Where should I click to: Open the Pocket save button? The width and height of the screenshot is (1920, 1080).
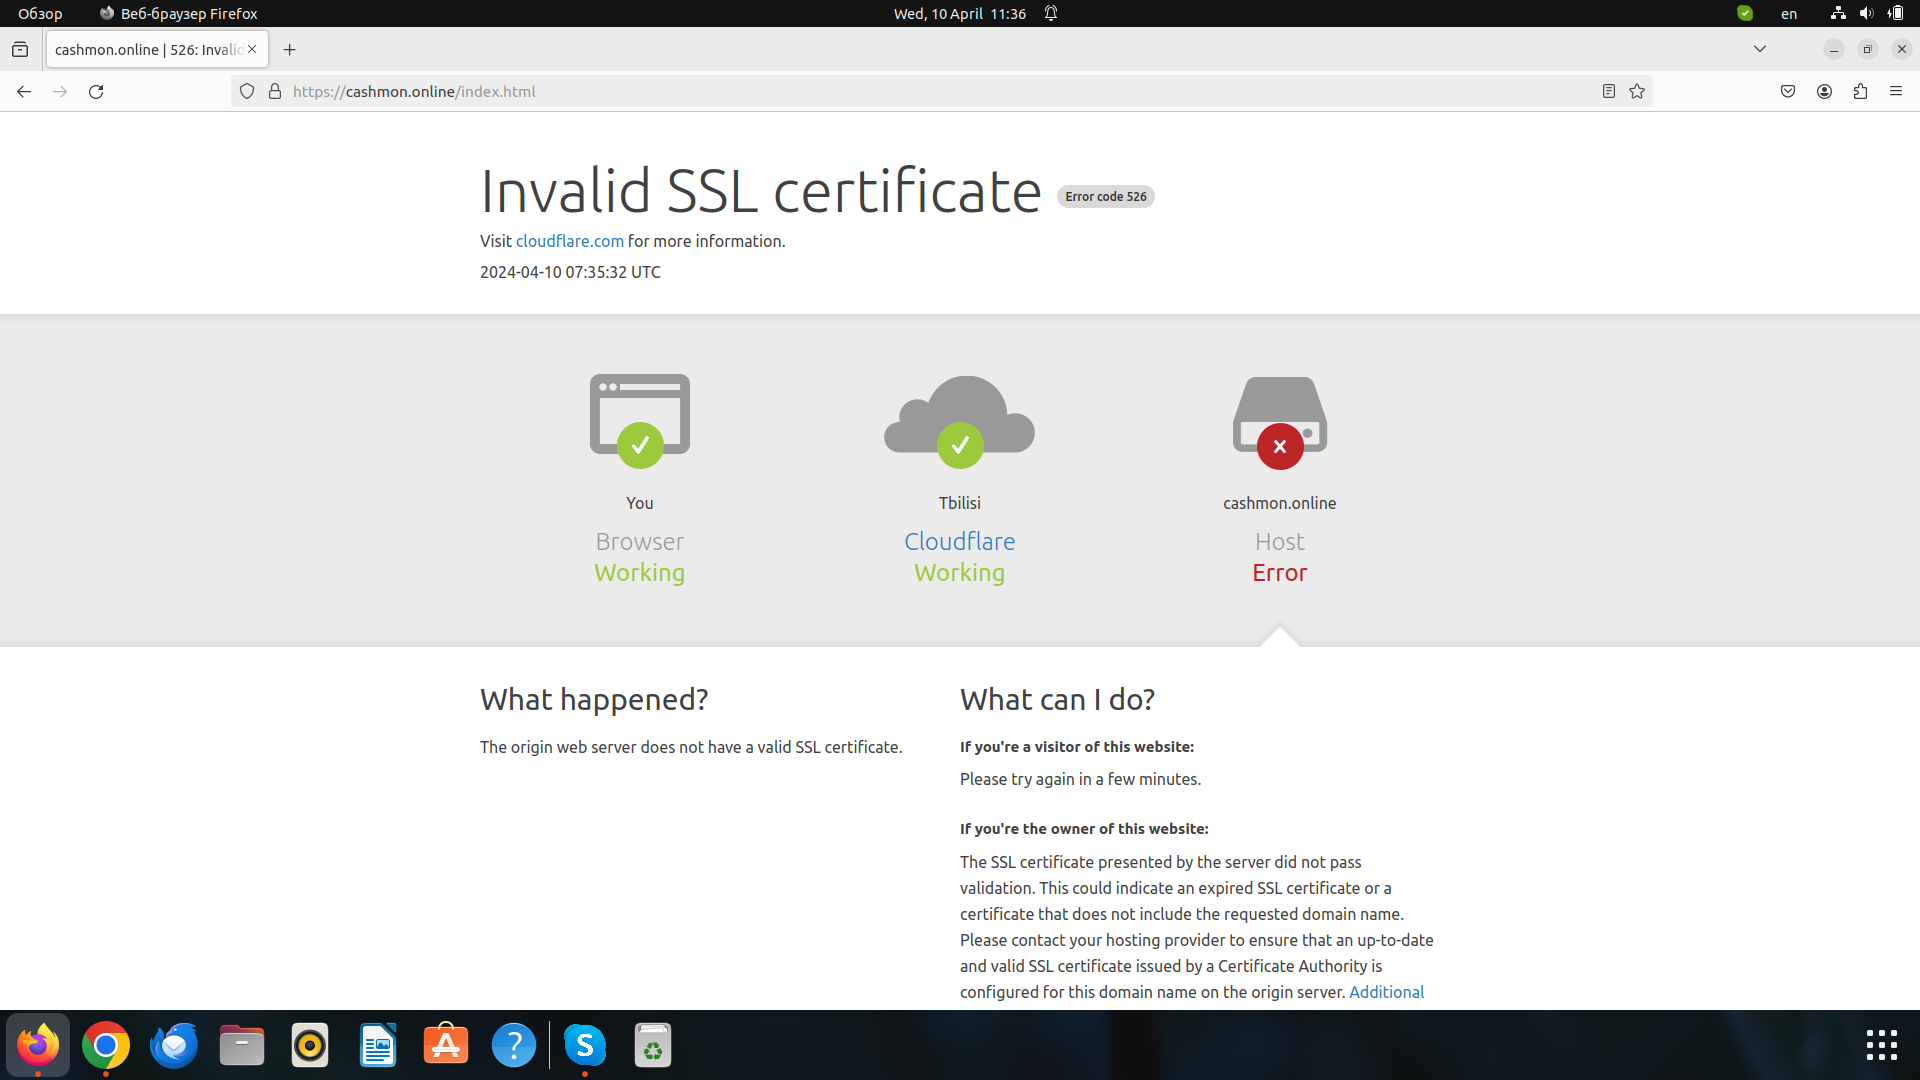[1788, 91]
